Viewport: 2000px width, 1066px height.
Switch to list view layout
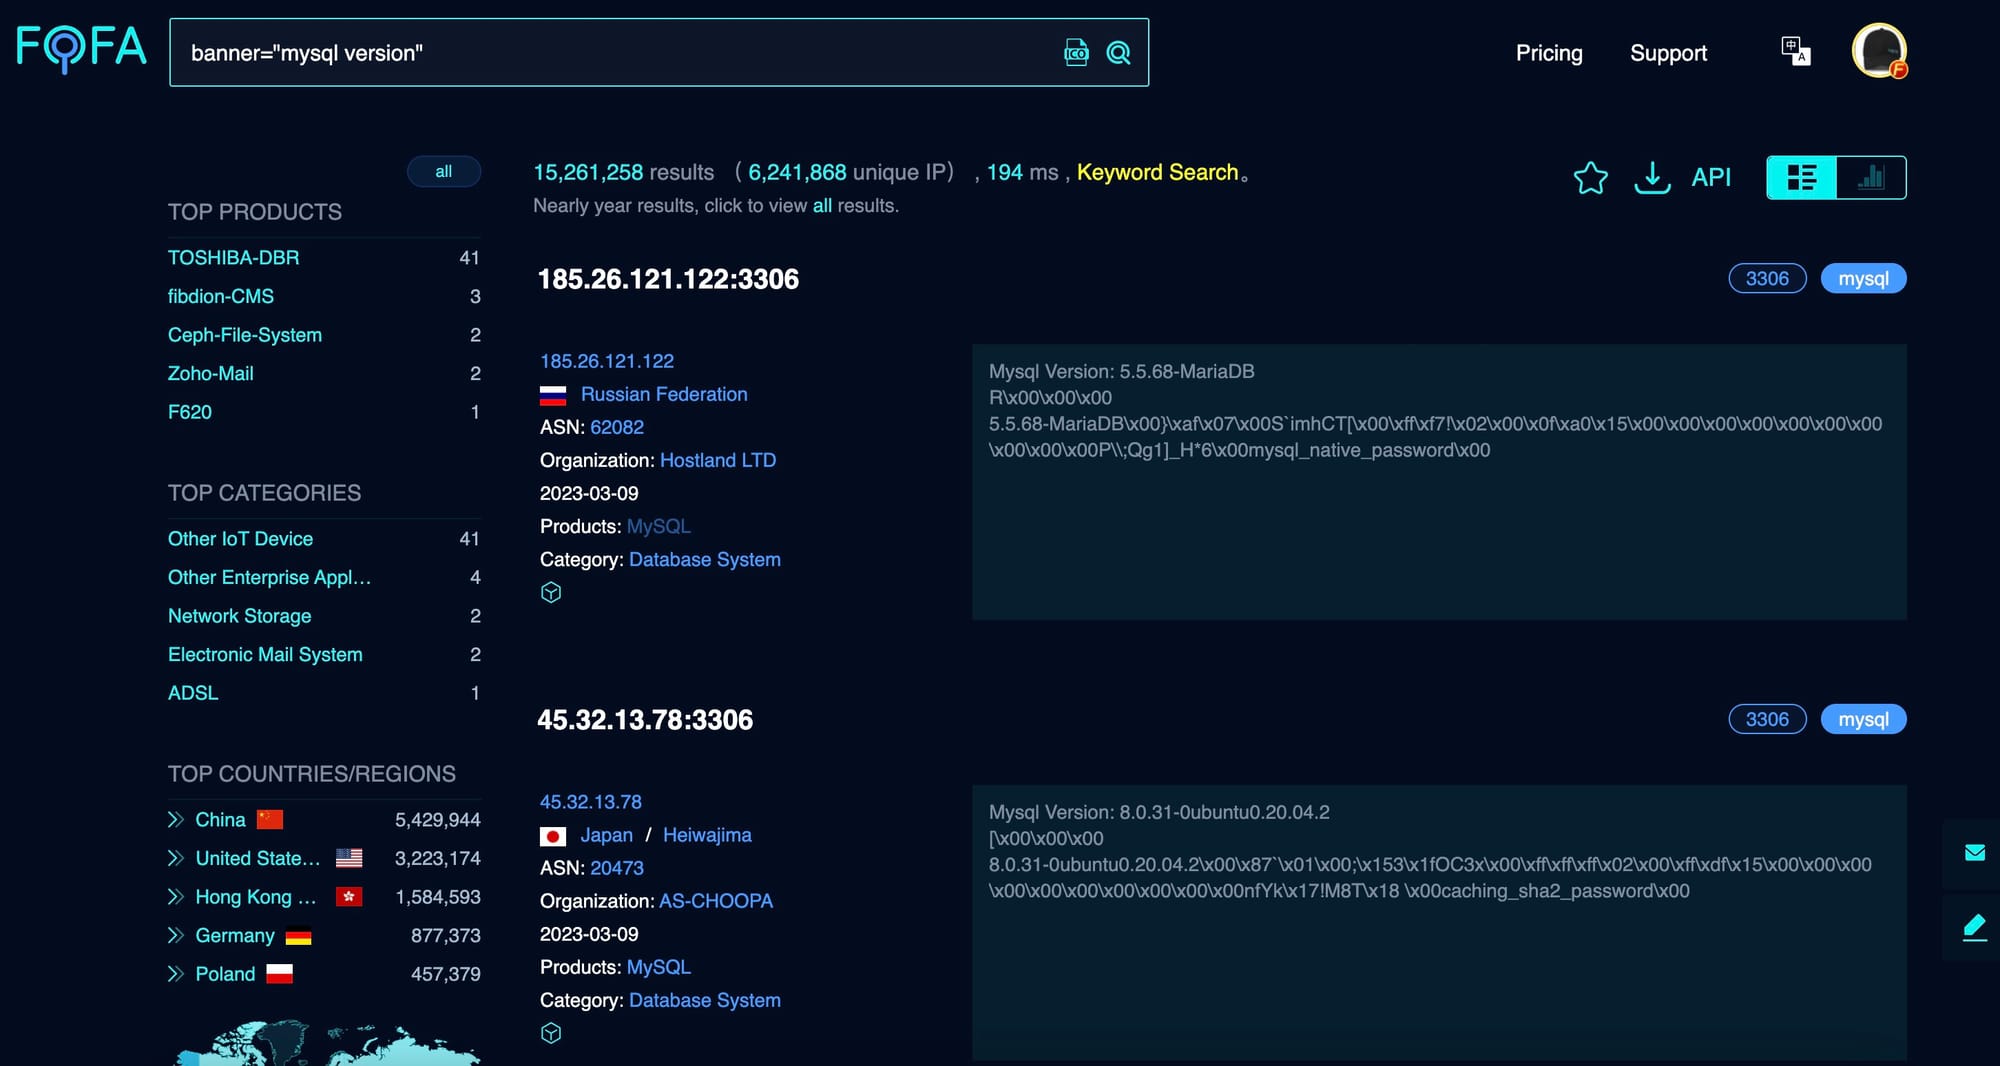pos(1802,178)
